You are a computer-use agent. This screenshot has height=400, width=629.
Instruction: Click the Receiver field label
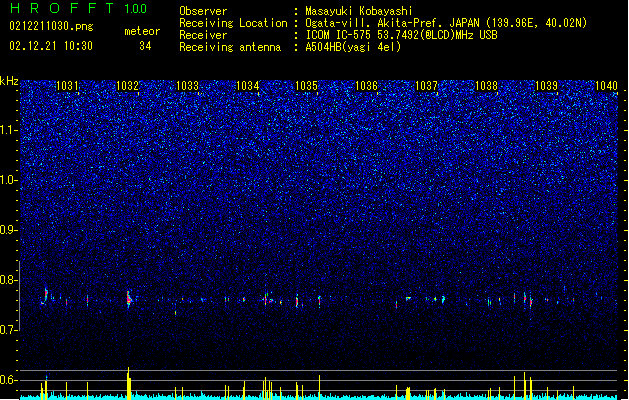pyautogui.click(x=203, y=35)
